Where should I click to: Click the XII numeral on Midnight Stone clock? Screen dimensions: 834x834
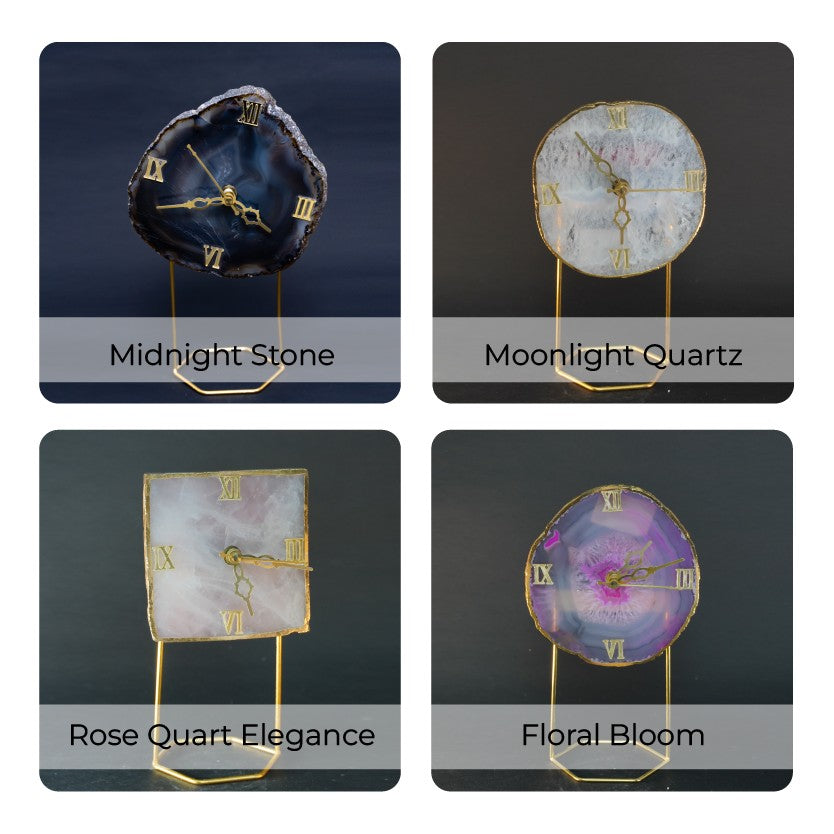[x=251, y=113]
